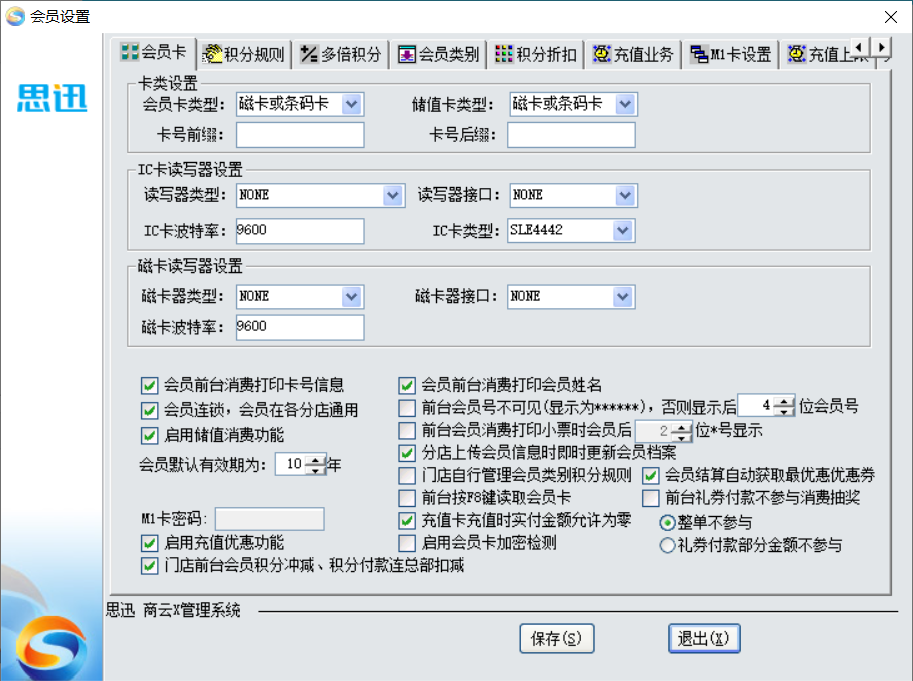The image size is (913, 681).
Task: Click the 会员卡 tab icon
Action: click(x=129, y=53)
